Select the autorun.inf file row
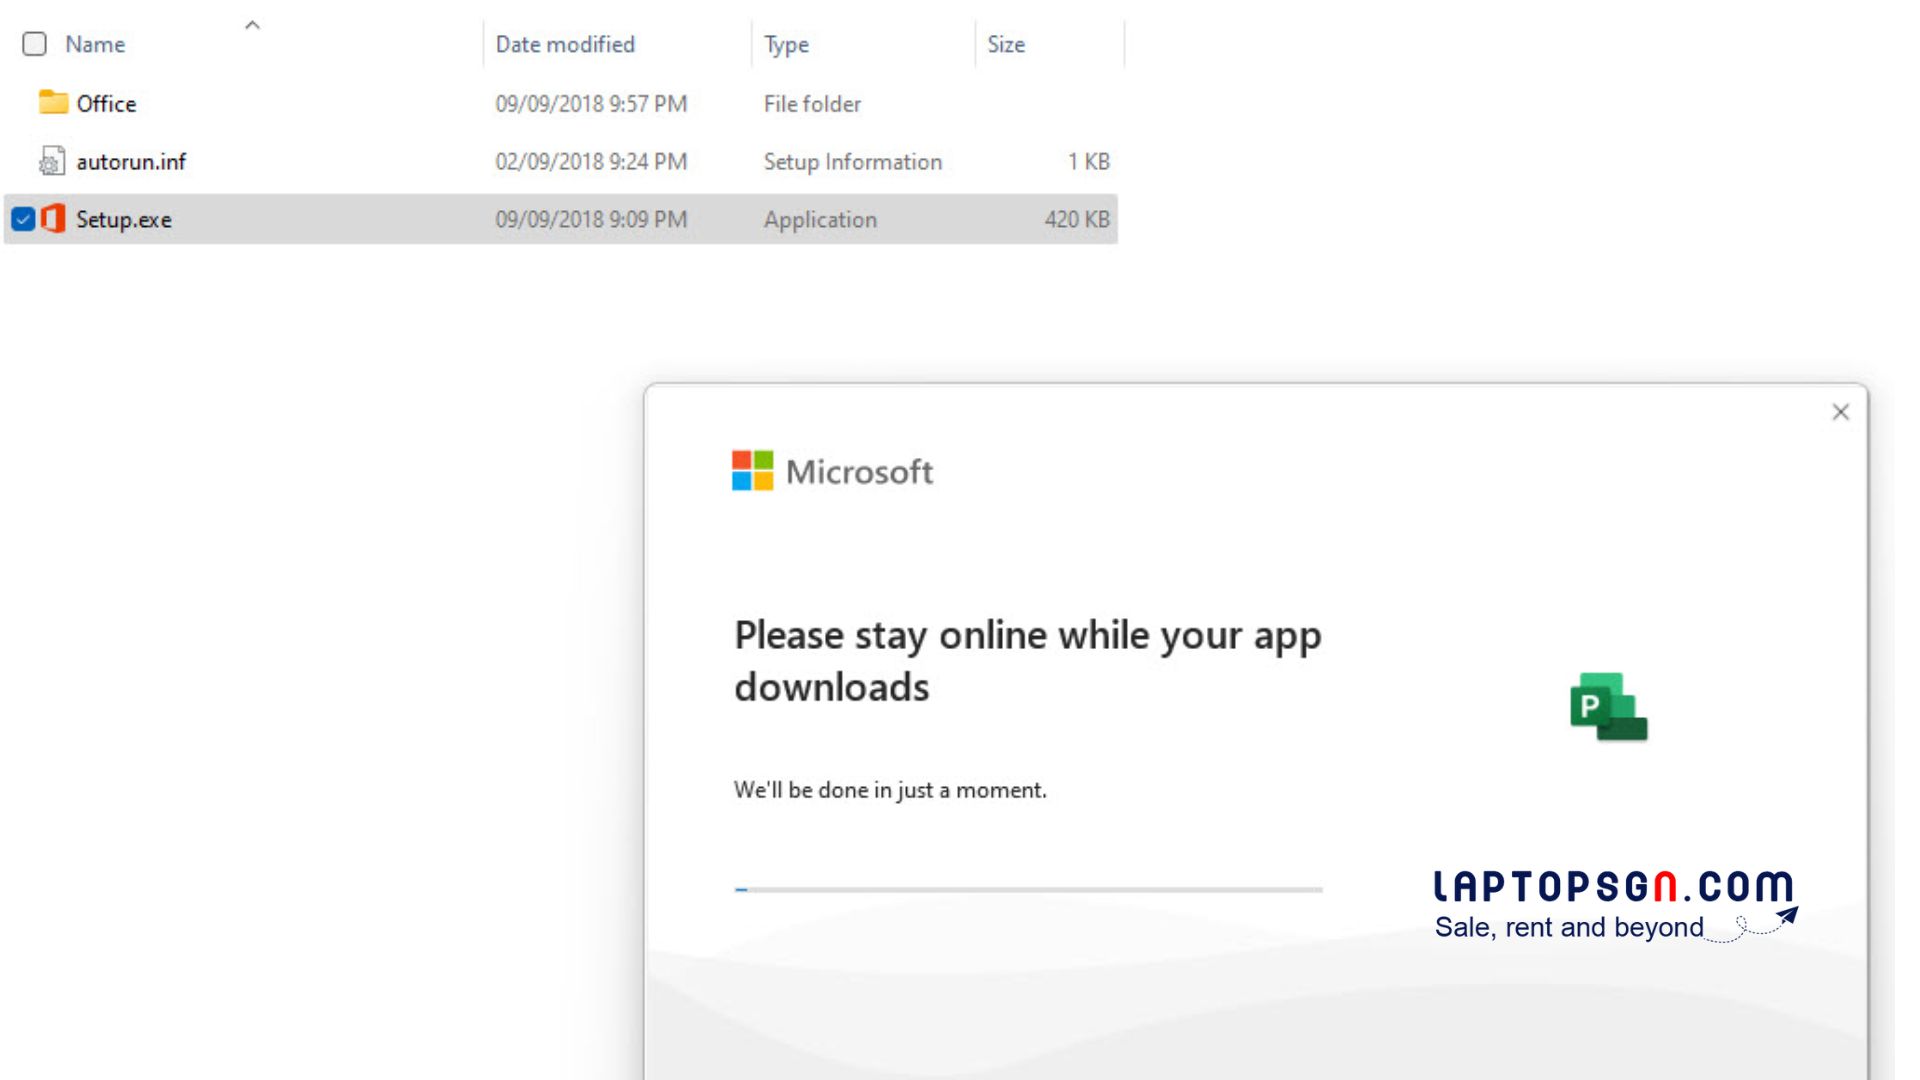The height and width of the screenshot is (1080, 1920). tap(131, 161)
